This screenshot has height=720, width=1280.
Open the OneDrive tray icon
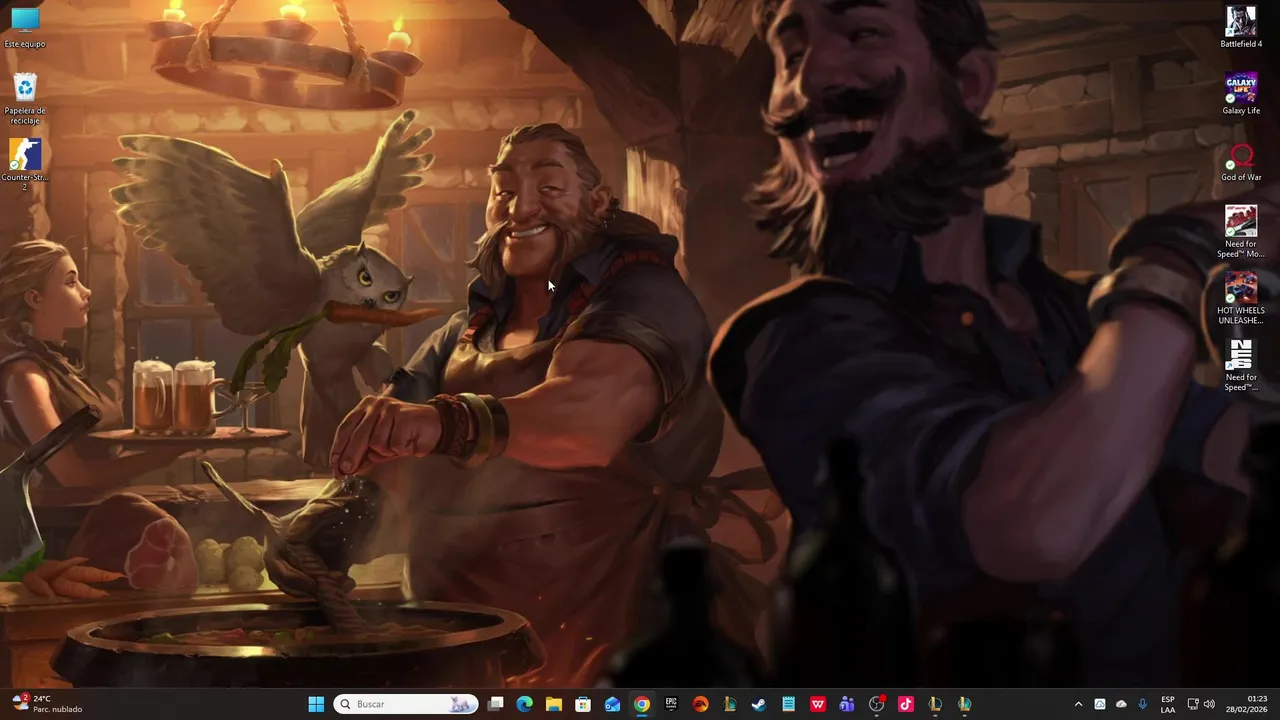pos(1121,704)
